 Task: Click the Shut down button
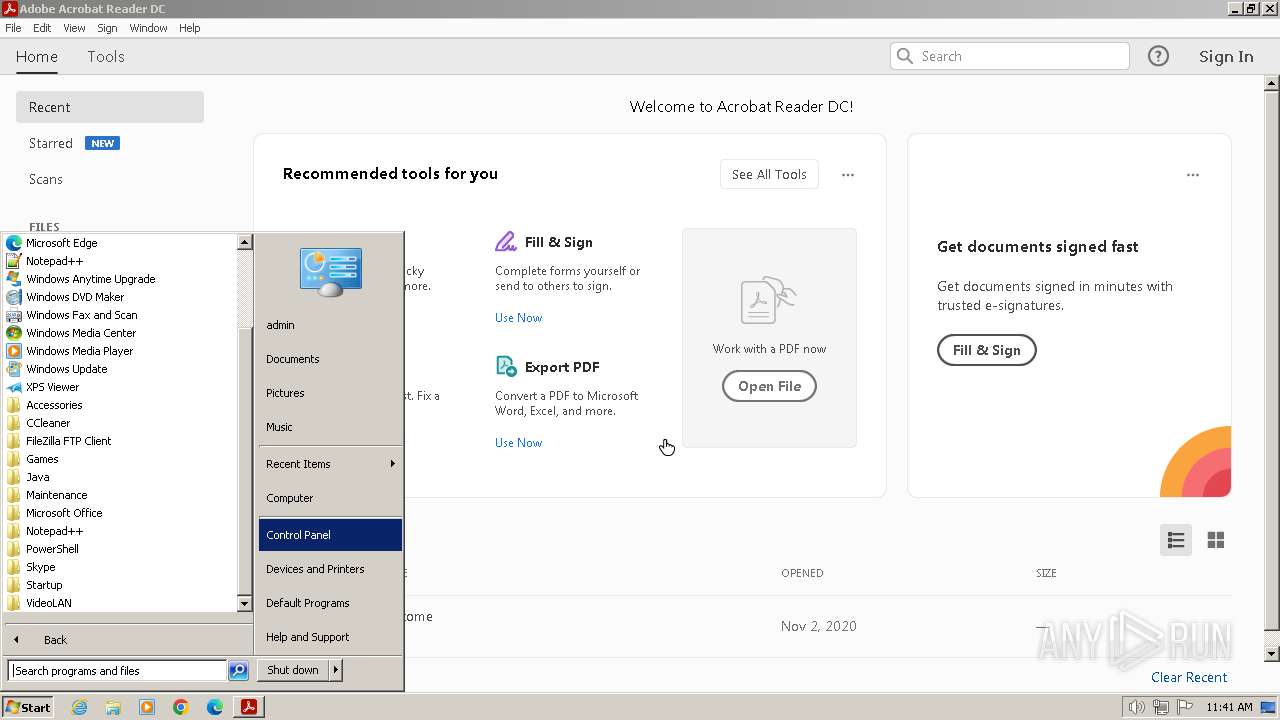pyautogui.click(x=293, y=670)
